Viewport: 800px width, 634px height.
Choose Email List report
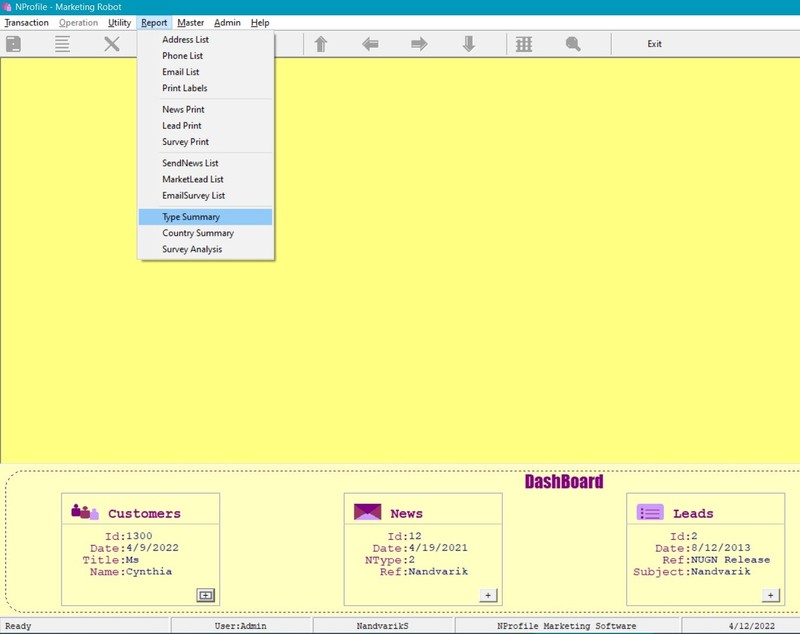point(206,72)
